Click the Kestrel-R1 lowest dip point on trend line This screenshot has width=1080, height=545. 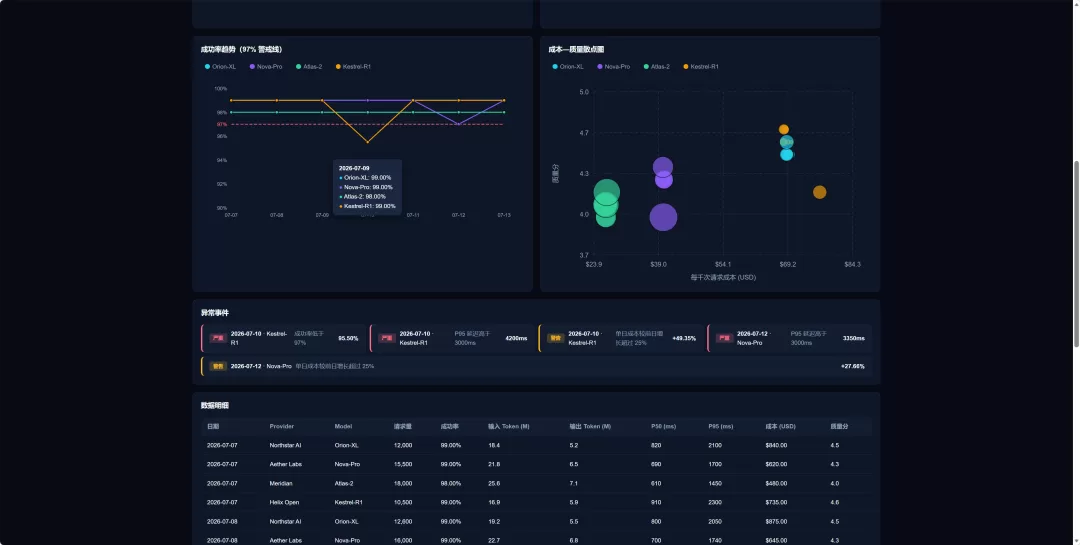(368, 142)
